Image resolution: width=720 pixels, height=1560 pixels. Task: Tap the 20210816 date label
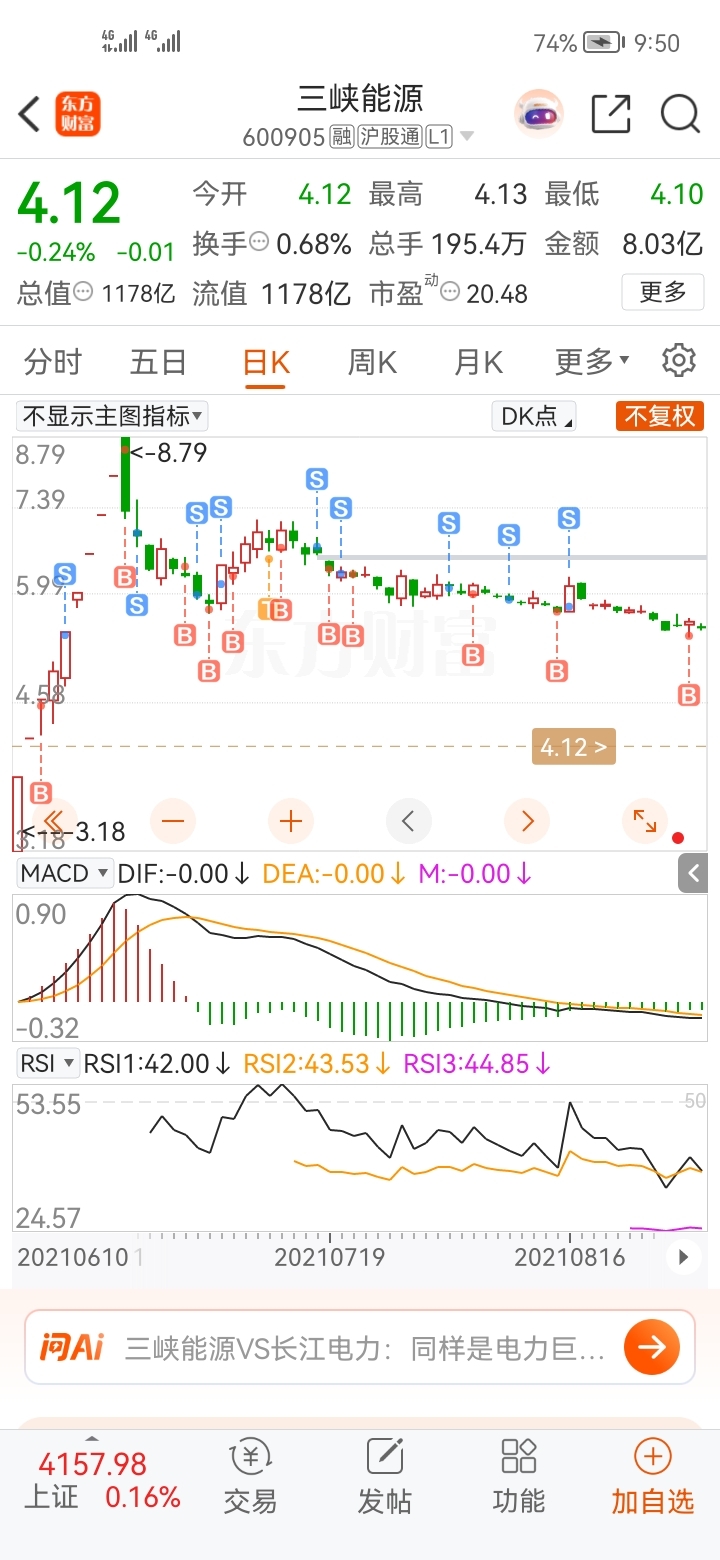click(570, 1257)
